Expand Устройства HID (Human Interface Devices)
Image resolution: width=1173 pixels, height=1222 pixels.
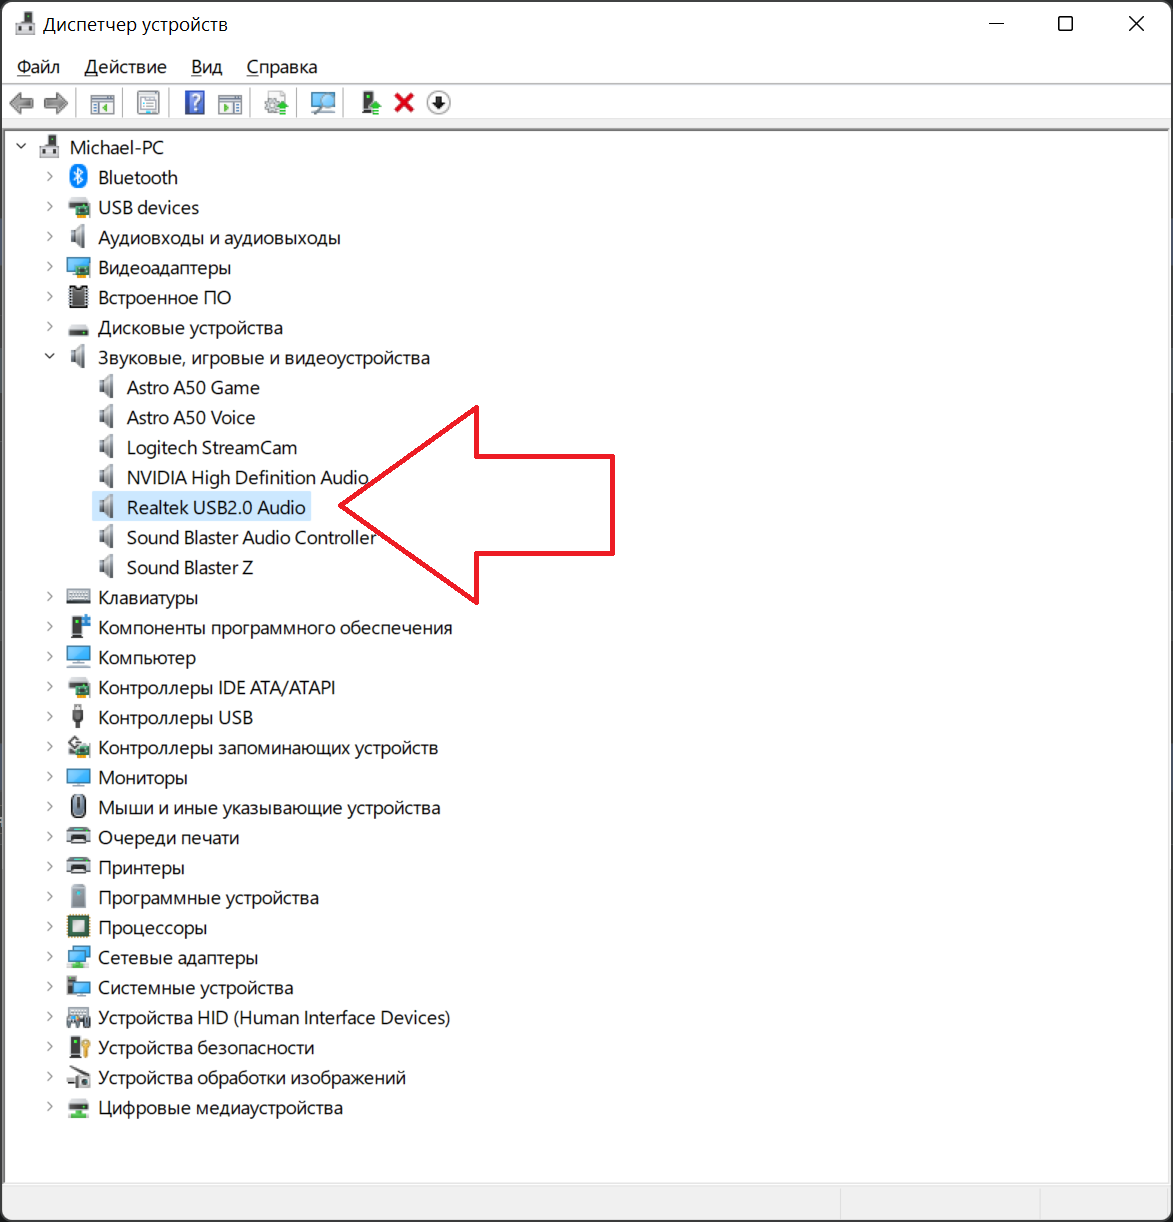coord(50,1017)
